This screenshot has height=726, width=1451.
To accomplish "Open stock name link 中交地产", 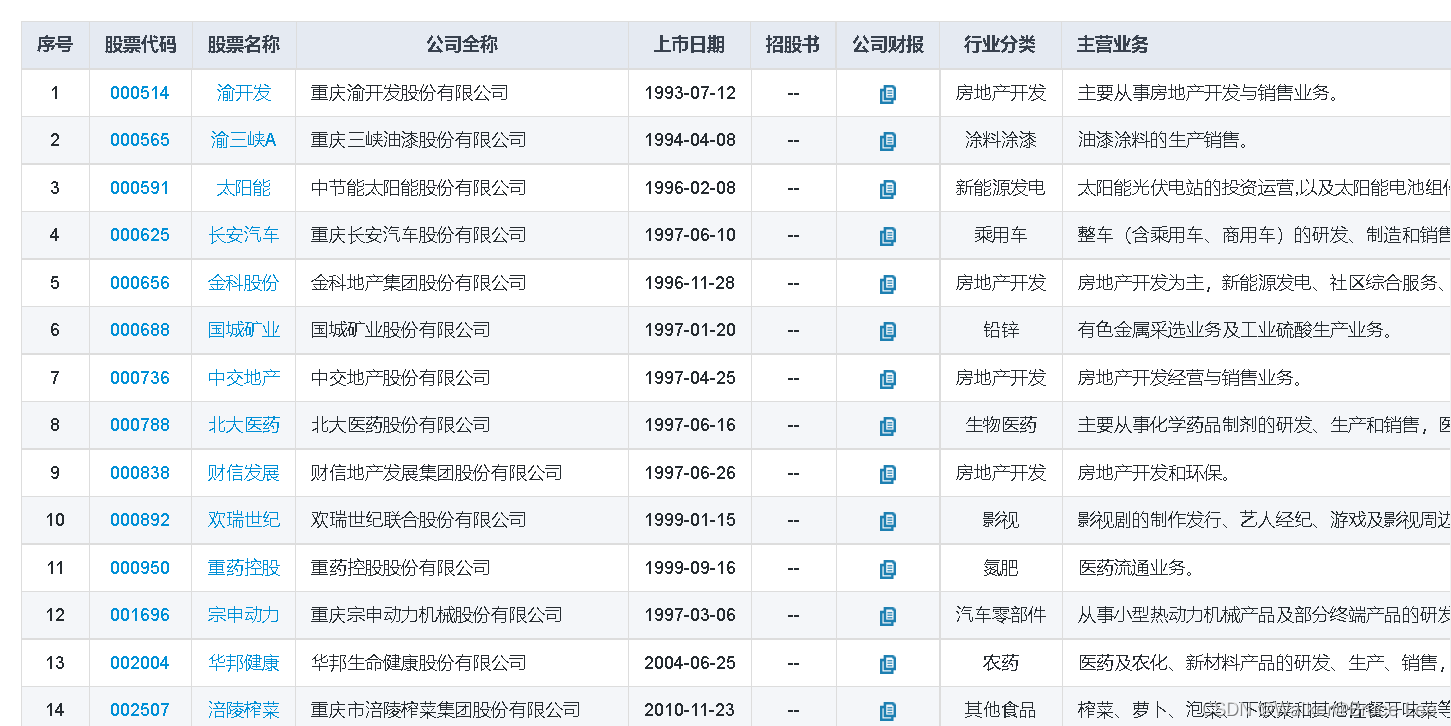I will click(244, 378).
